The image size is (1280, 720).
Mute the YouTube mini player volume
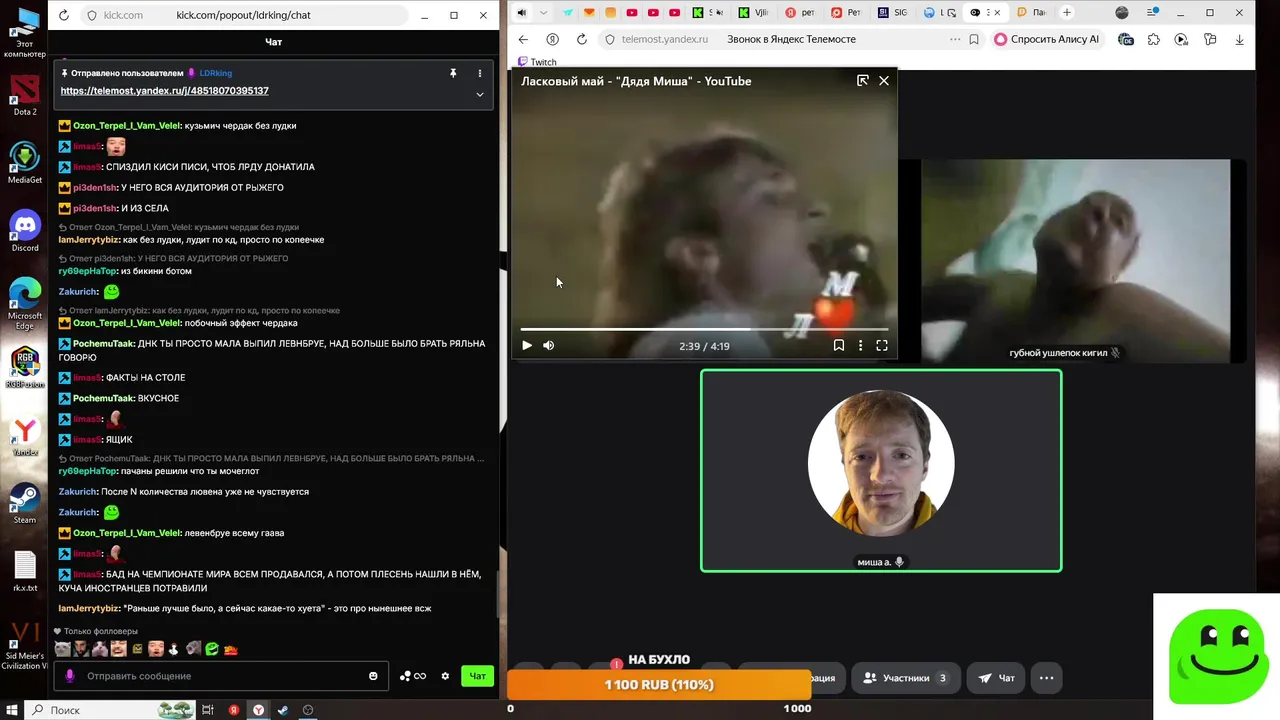coord(548,345)
